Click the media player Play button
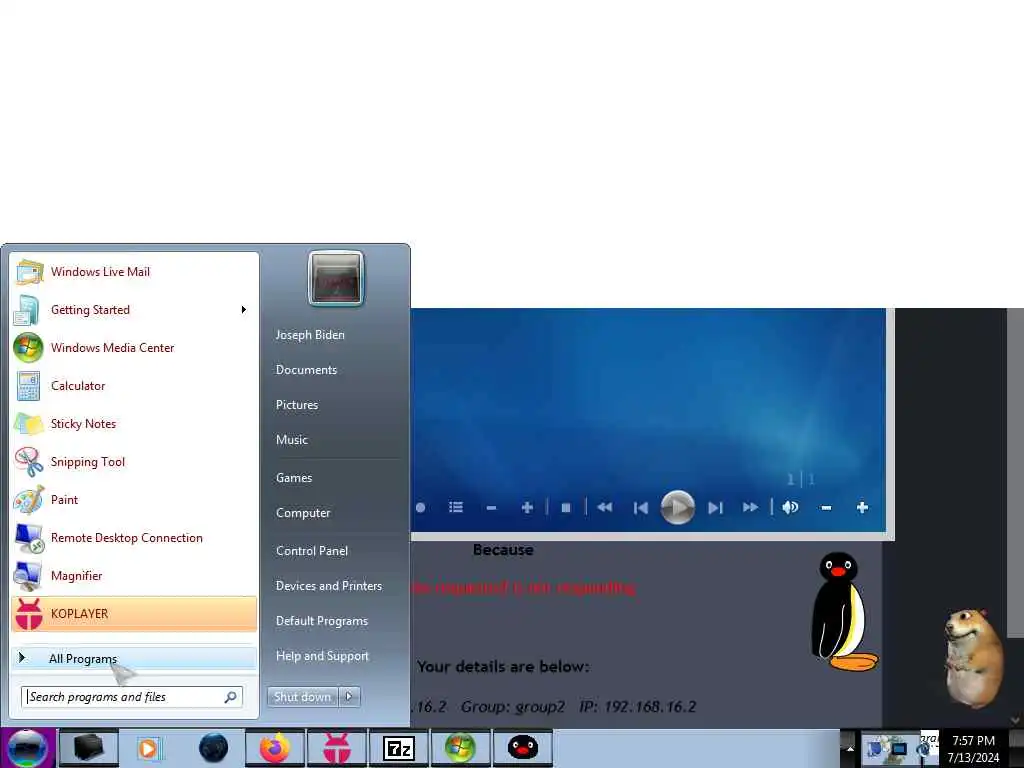 tap(677, 507)
